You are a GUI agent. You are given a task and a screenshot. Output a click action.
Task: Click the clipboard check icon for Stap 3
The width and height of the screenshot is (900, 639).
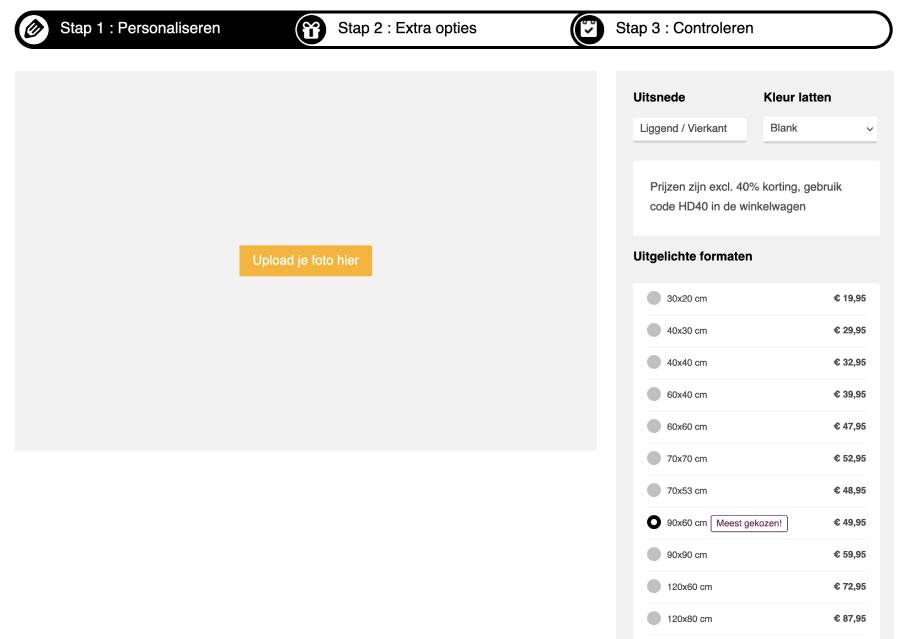(589, 29)
